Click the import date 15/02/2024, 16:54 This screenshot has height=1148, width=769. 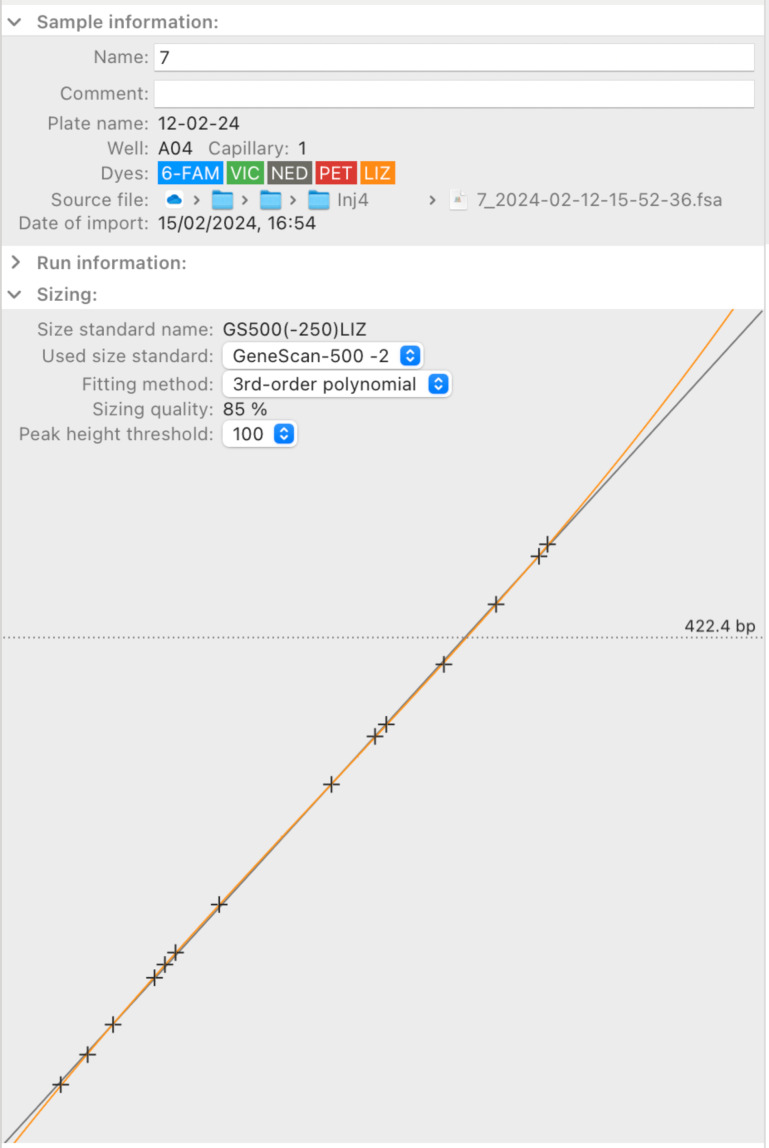click(237, 223)
